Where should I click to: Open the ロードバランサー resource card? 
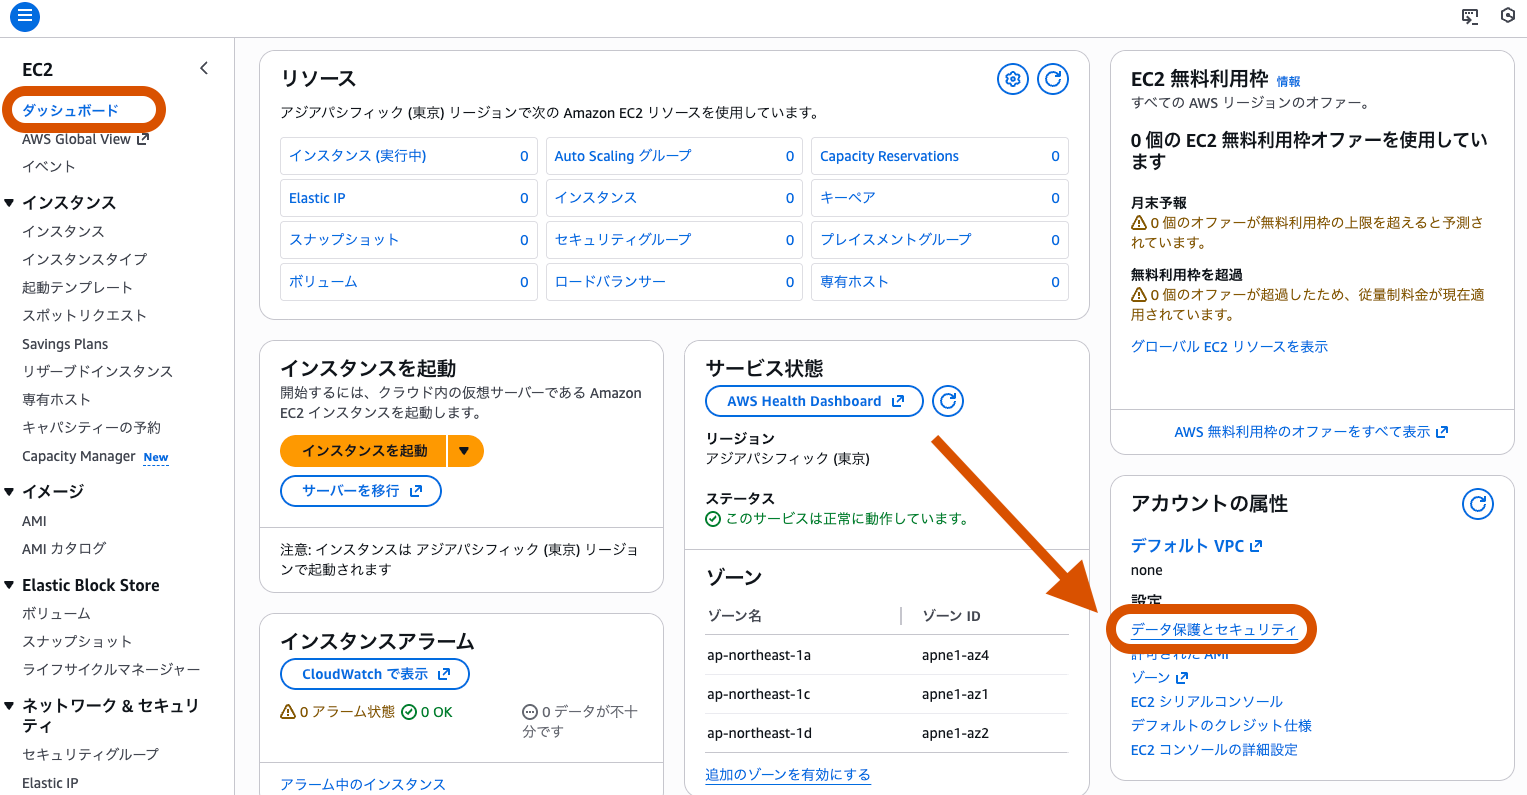pyautogui.click(x=674, y=282)
